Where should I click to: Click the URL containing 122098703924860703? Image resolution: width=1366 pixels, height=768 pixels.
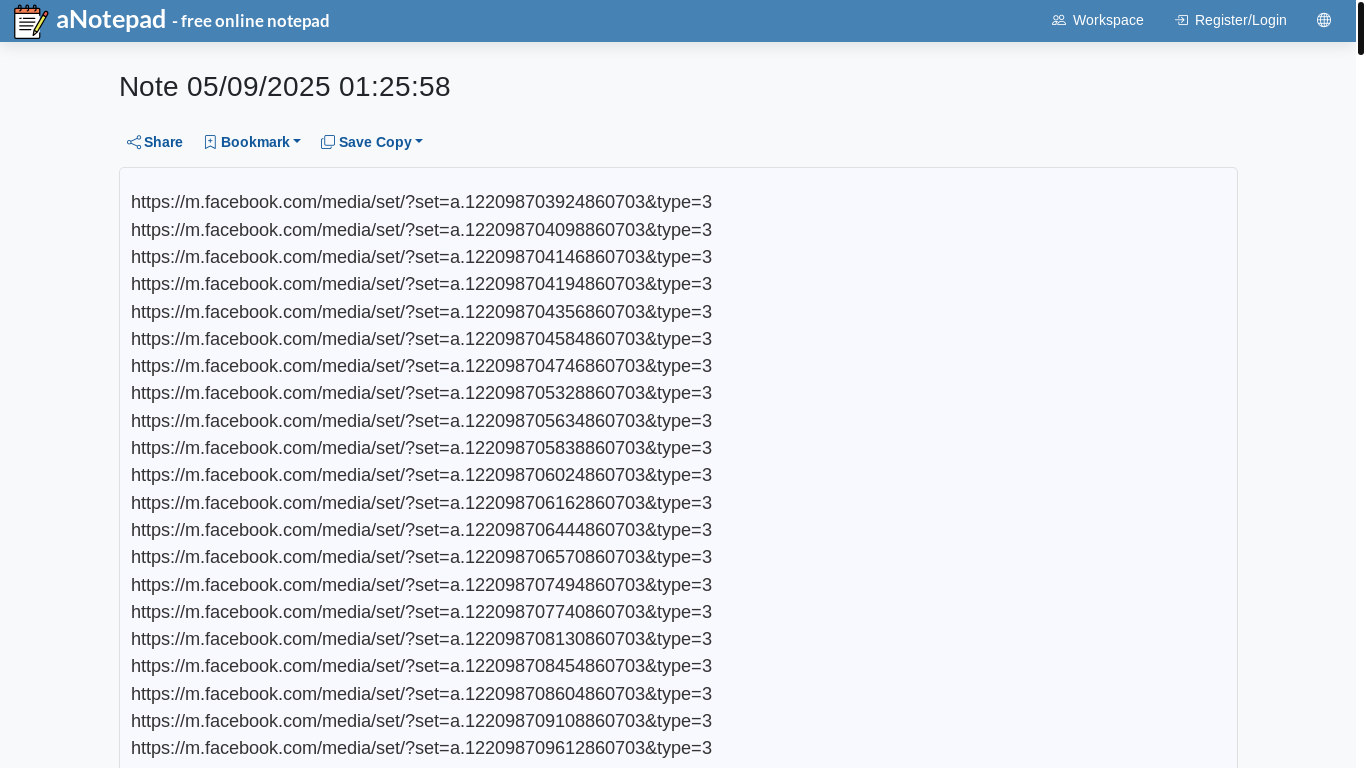click(421, 202)
